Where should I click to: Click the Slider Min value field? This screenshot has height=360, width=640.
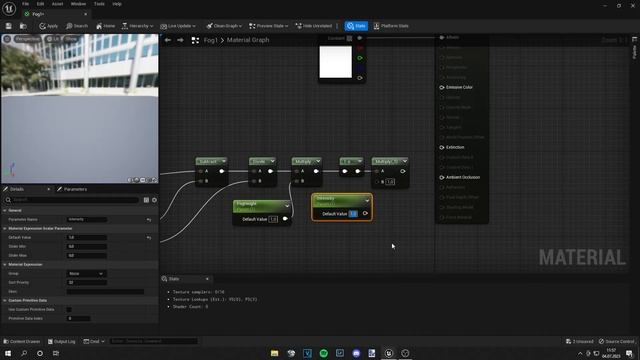(87, 246)
